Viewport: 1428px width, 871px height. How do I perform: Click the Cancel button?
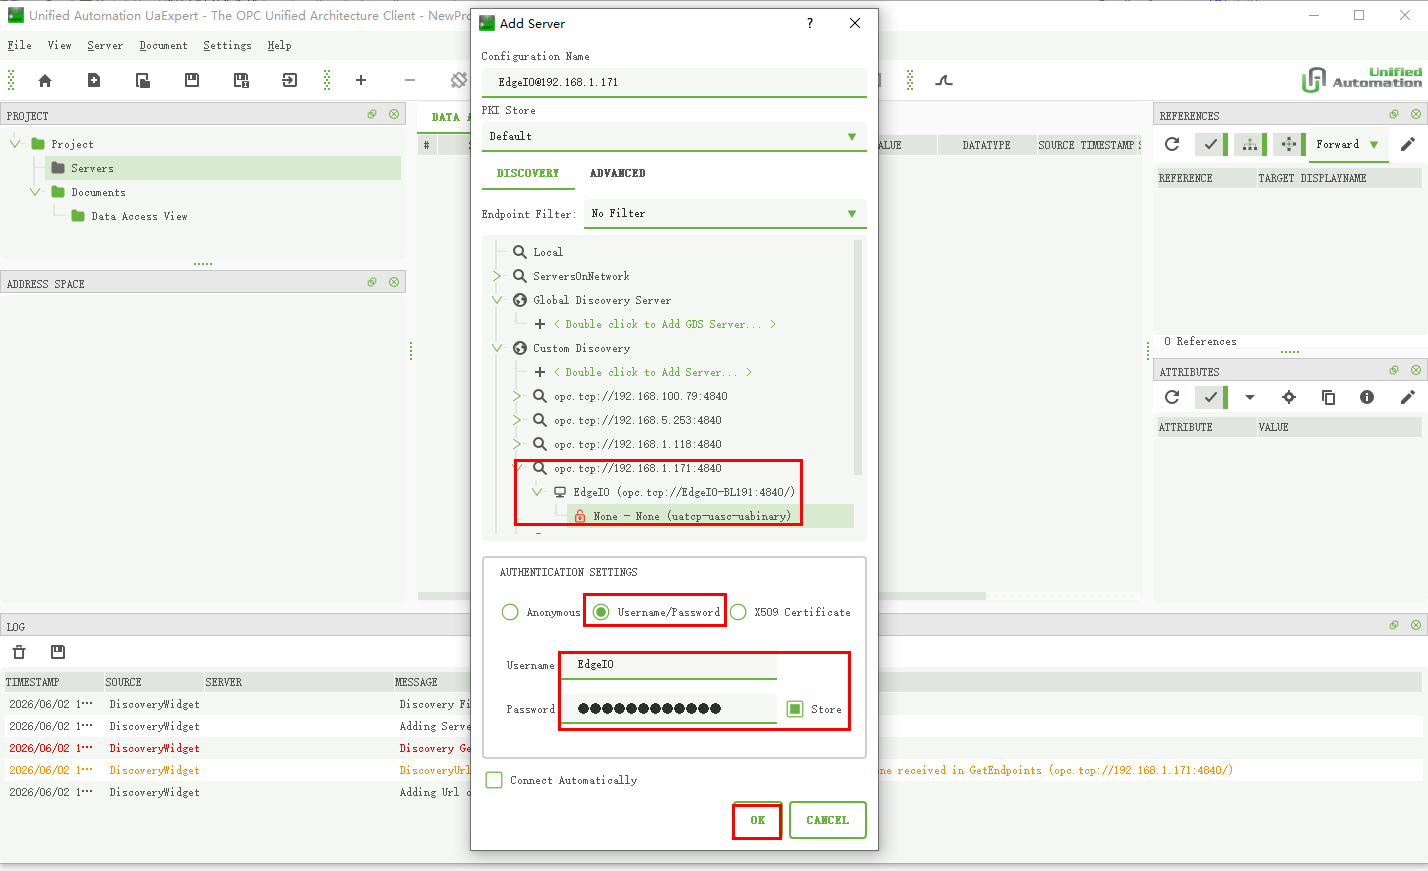click(x=827, y=820)
